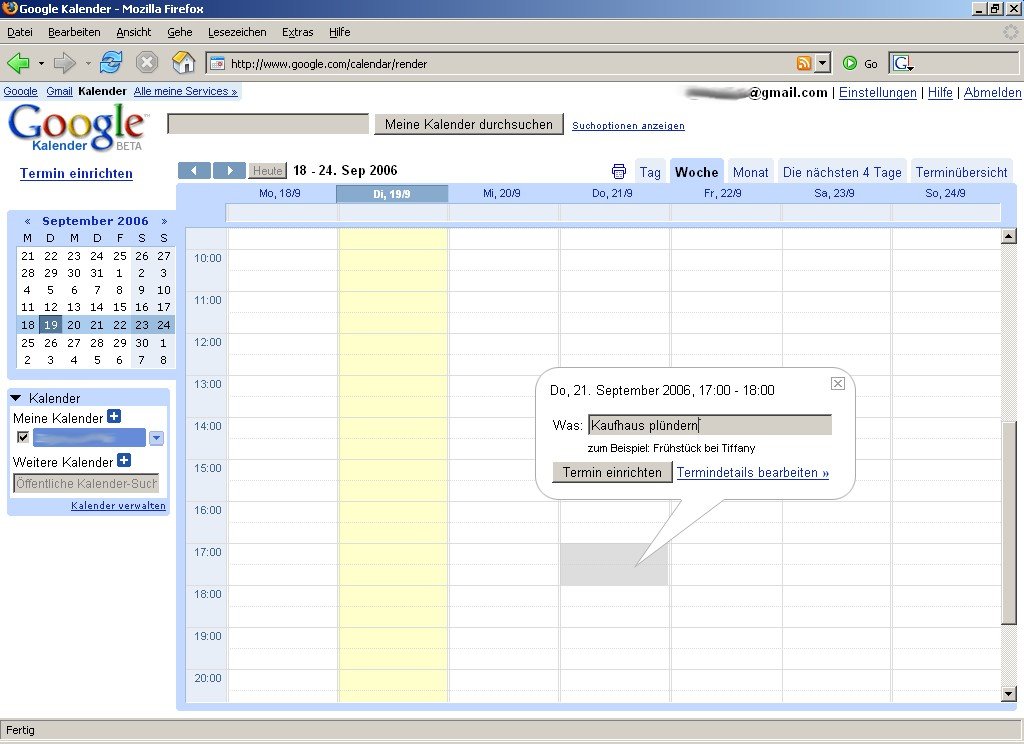Image resolution: width=1024 pixels, height=744 pixels.
Task: Show previous month in mini calendar
Action: pos(27,221)
